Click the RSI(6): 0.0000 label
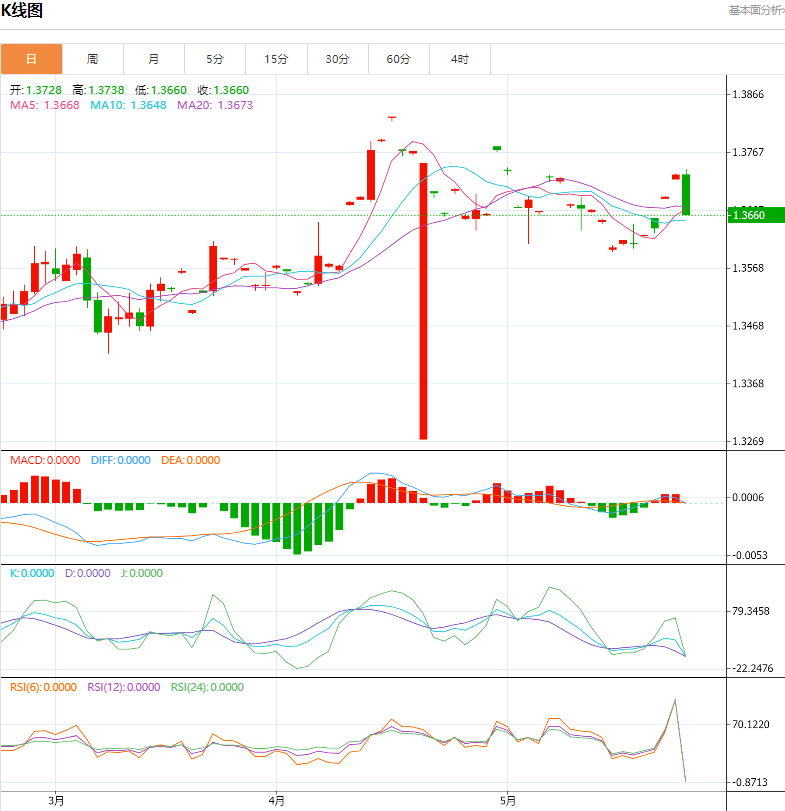The image size is (785, 811). [x=43, y=687]
